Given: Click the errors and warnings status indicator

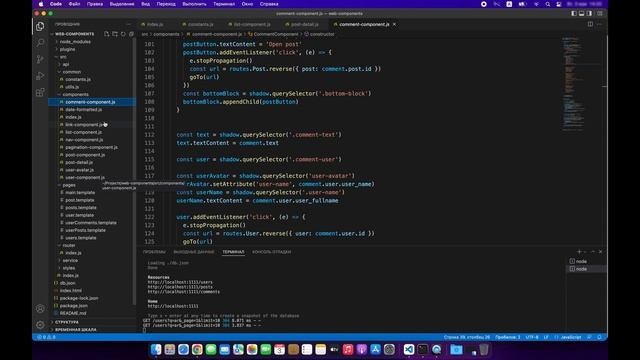Looking at the screenshot, I should [46, 337].
